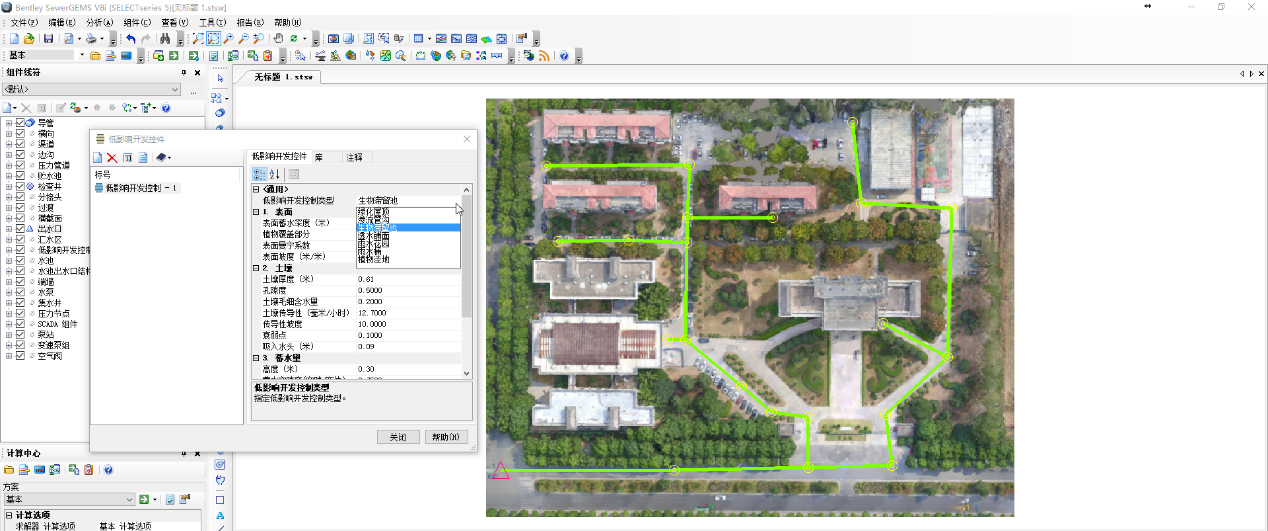Toggle the 压力节点 checkbox

(x=20, y=314)
